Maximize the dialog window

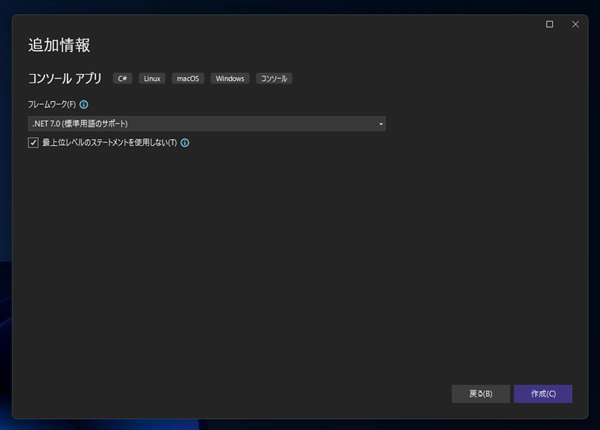(x=549, y=24)
